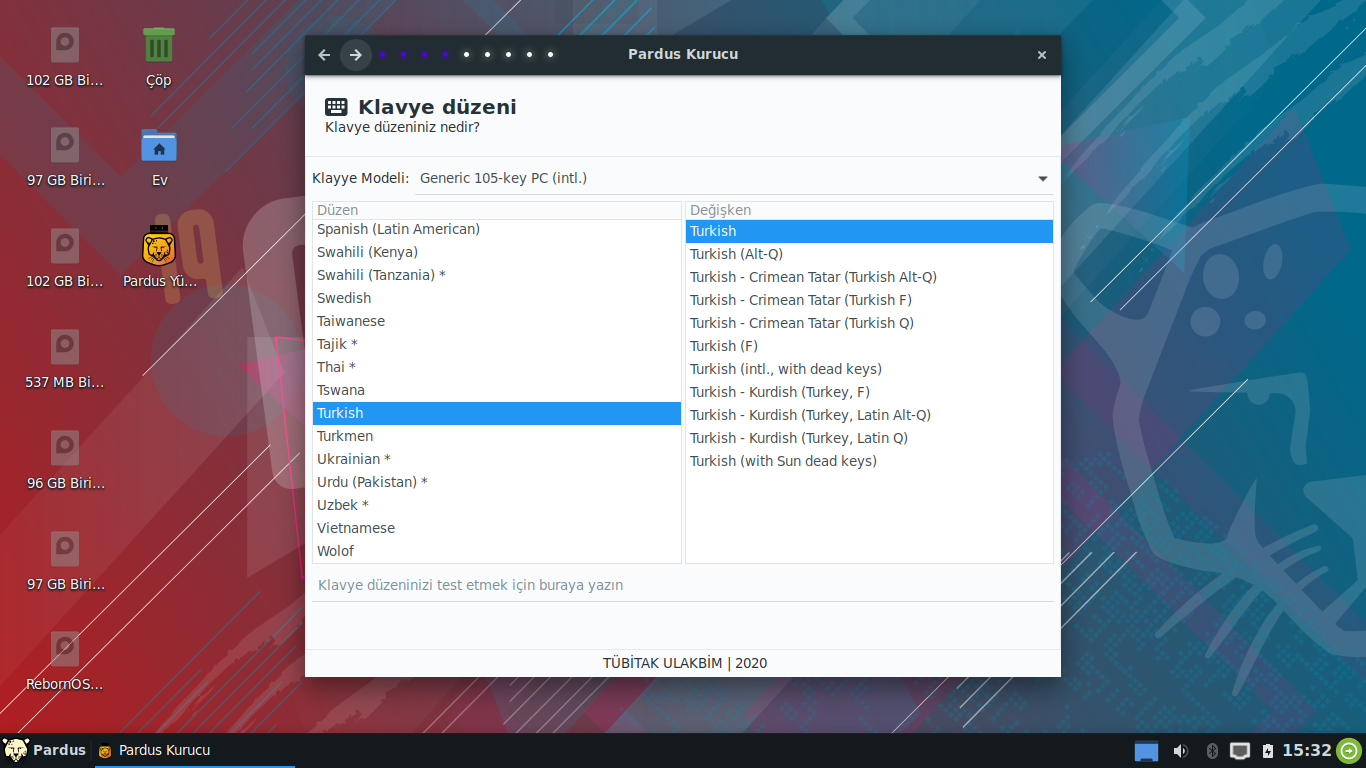Open the Çöp trash desktop icon
The height and width of the screenshot is (768, 1366).
click(158, 57)
